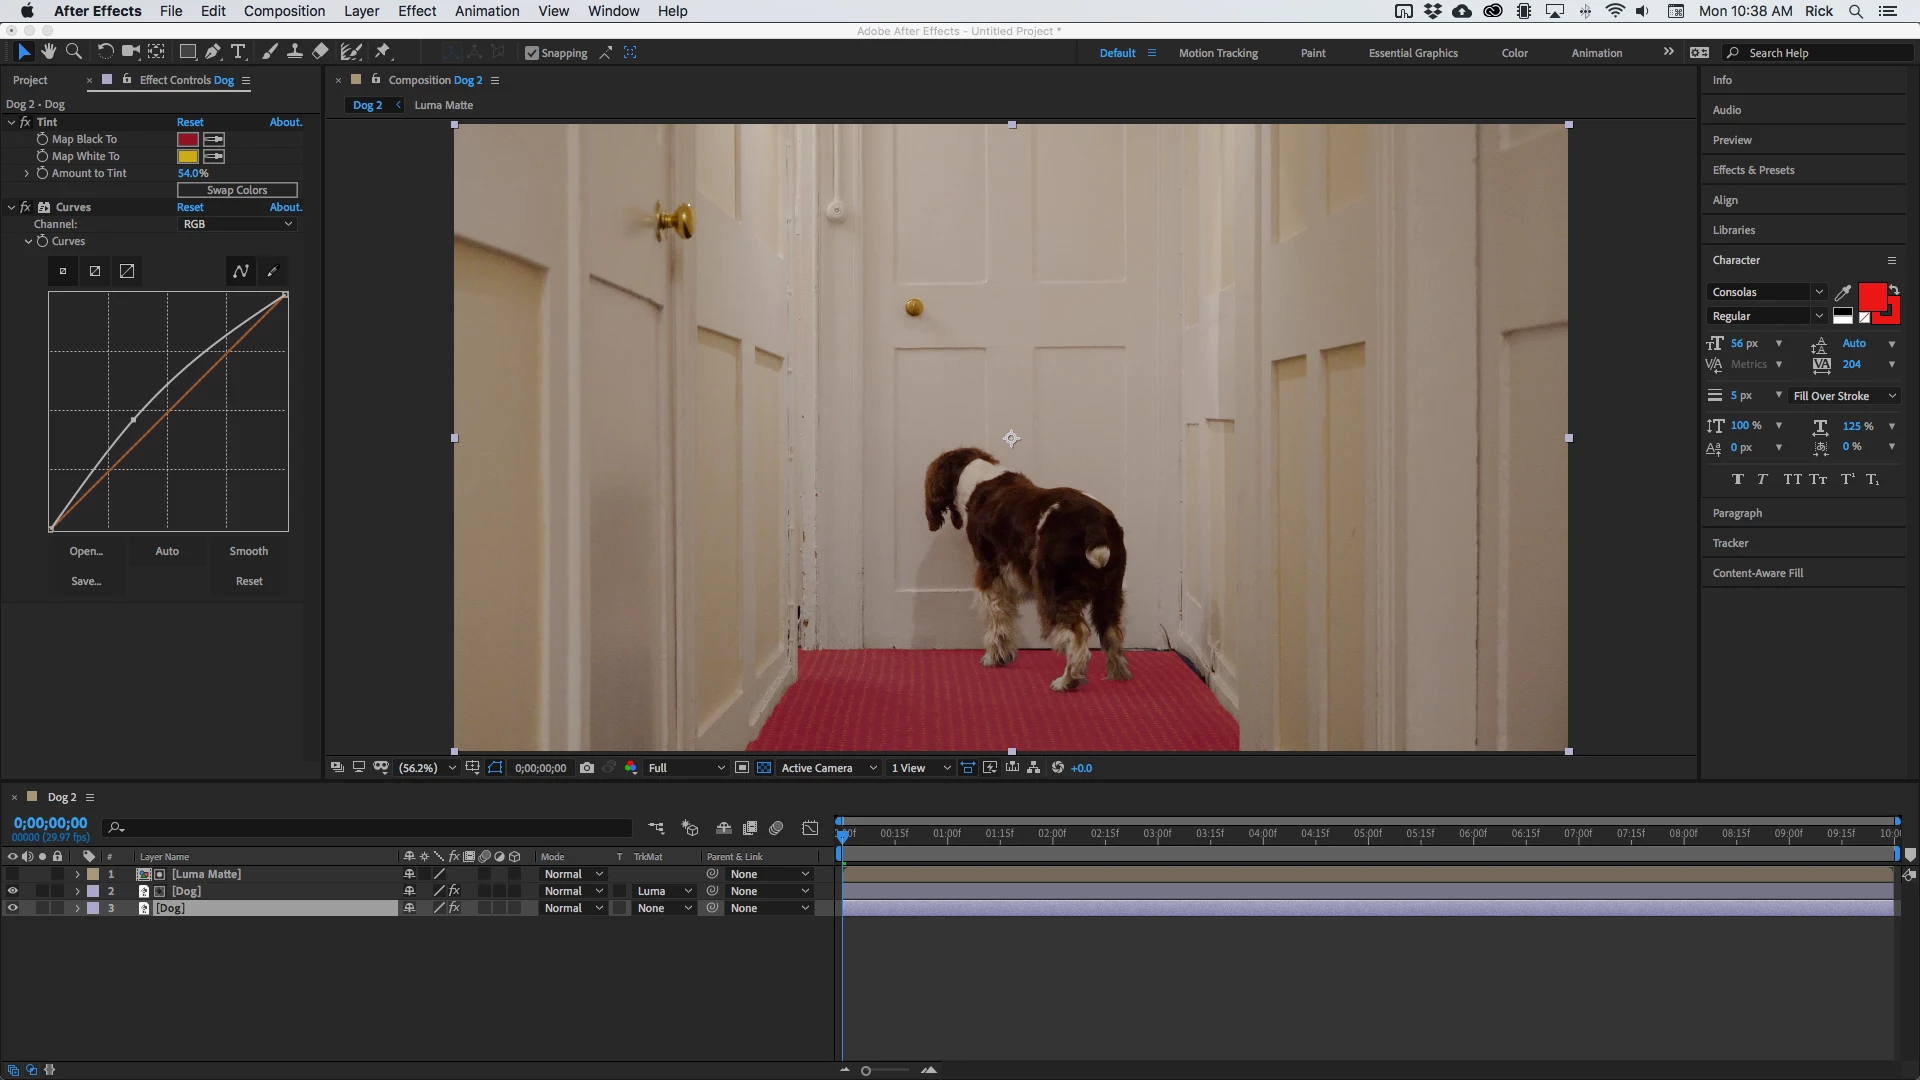Image resolution: width=1920 pixels, height=1080 pixels.
Task: Select the Puppet Pin tool
Action: coord(383,52)
